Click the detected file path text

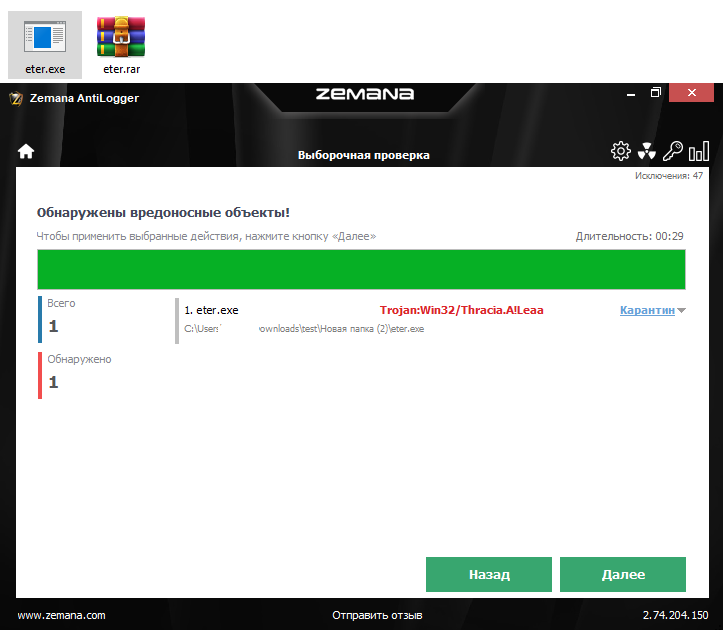(x=304, y=329)
